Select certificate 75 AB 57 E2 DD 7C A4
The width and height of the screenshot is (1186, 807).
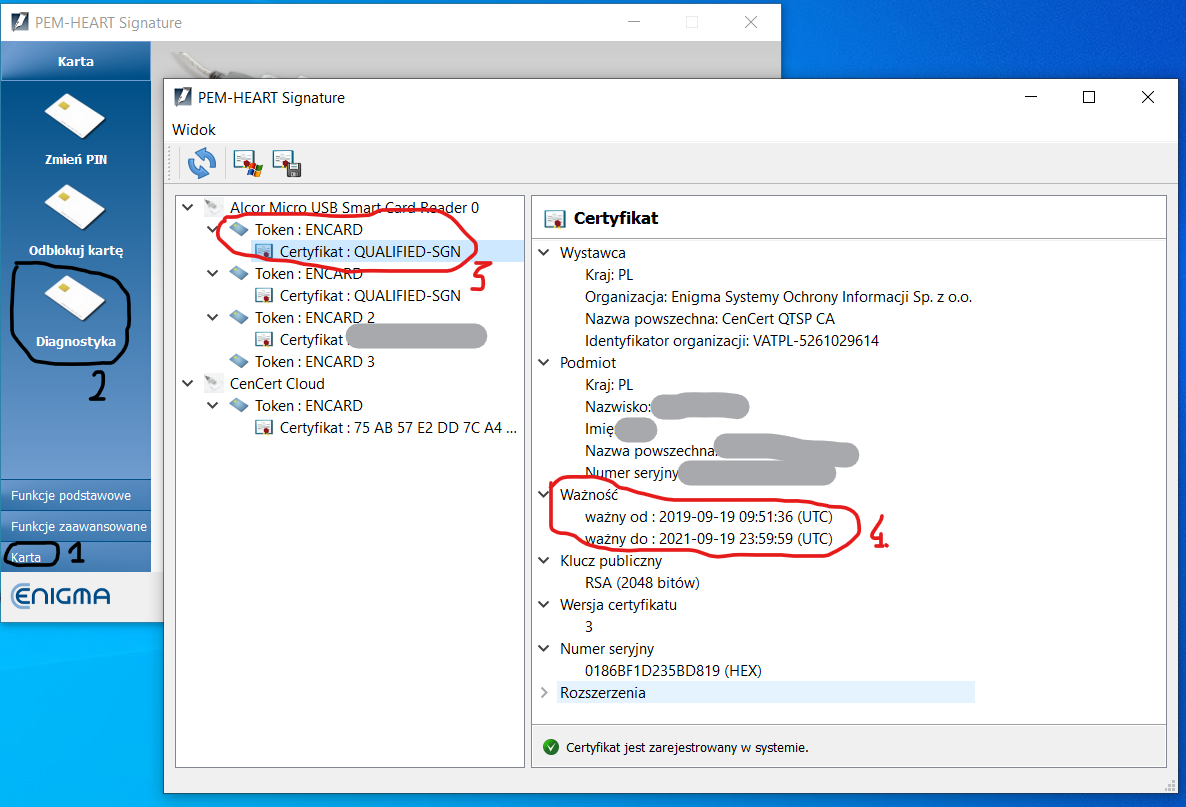(398, 427)
